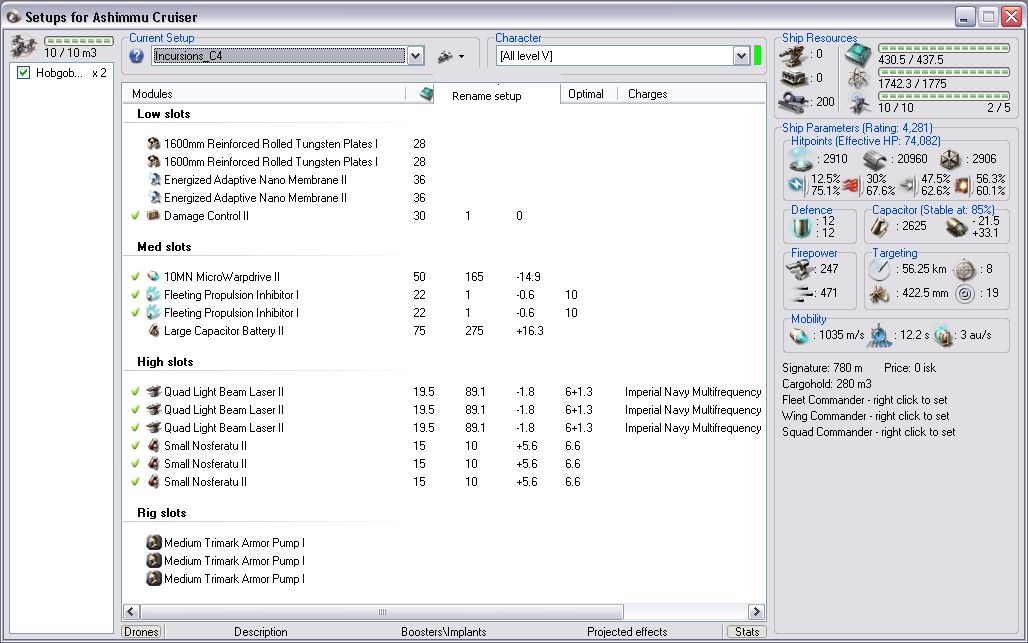Click the first Small Nosferatu II icon
Viewport: 1028px width, 643px height.
click(153, 446)
